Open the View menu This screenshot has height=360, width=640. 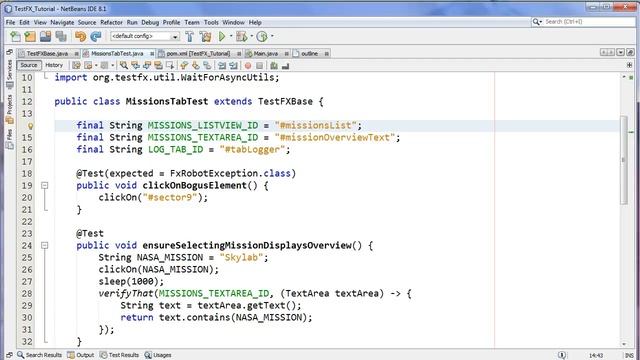(40, 22)
